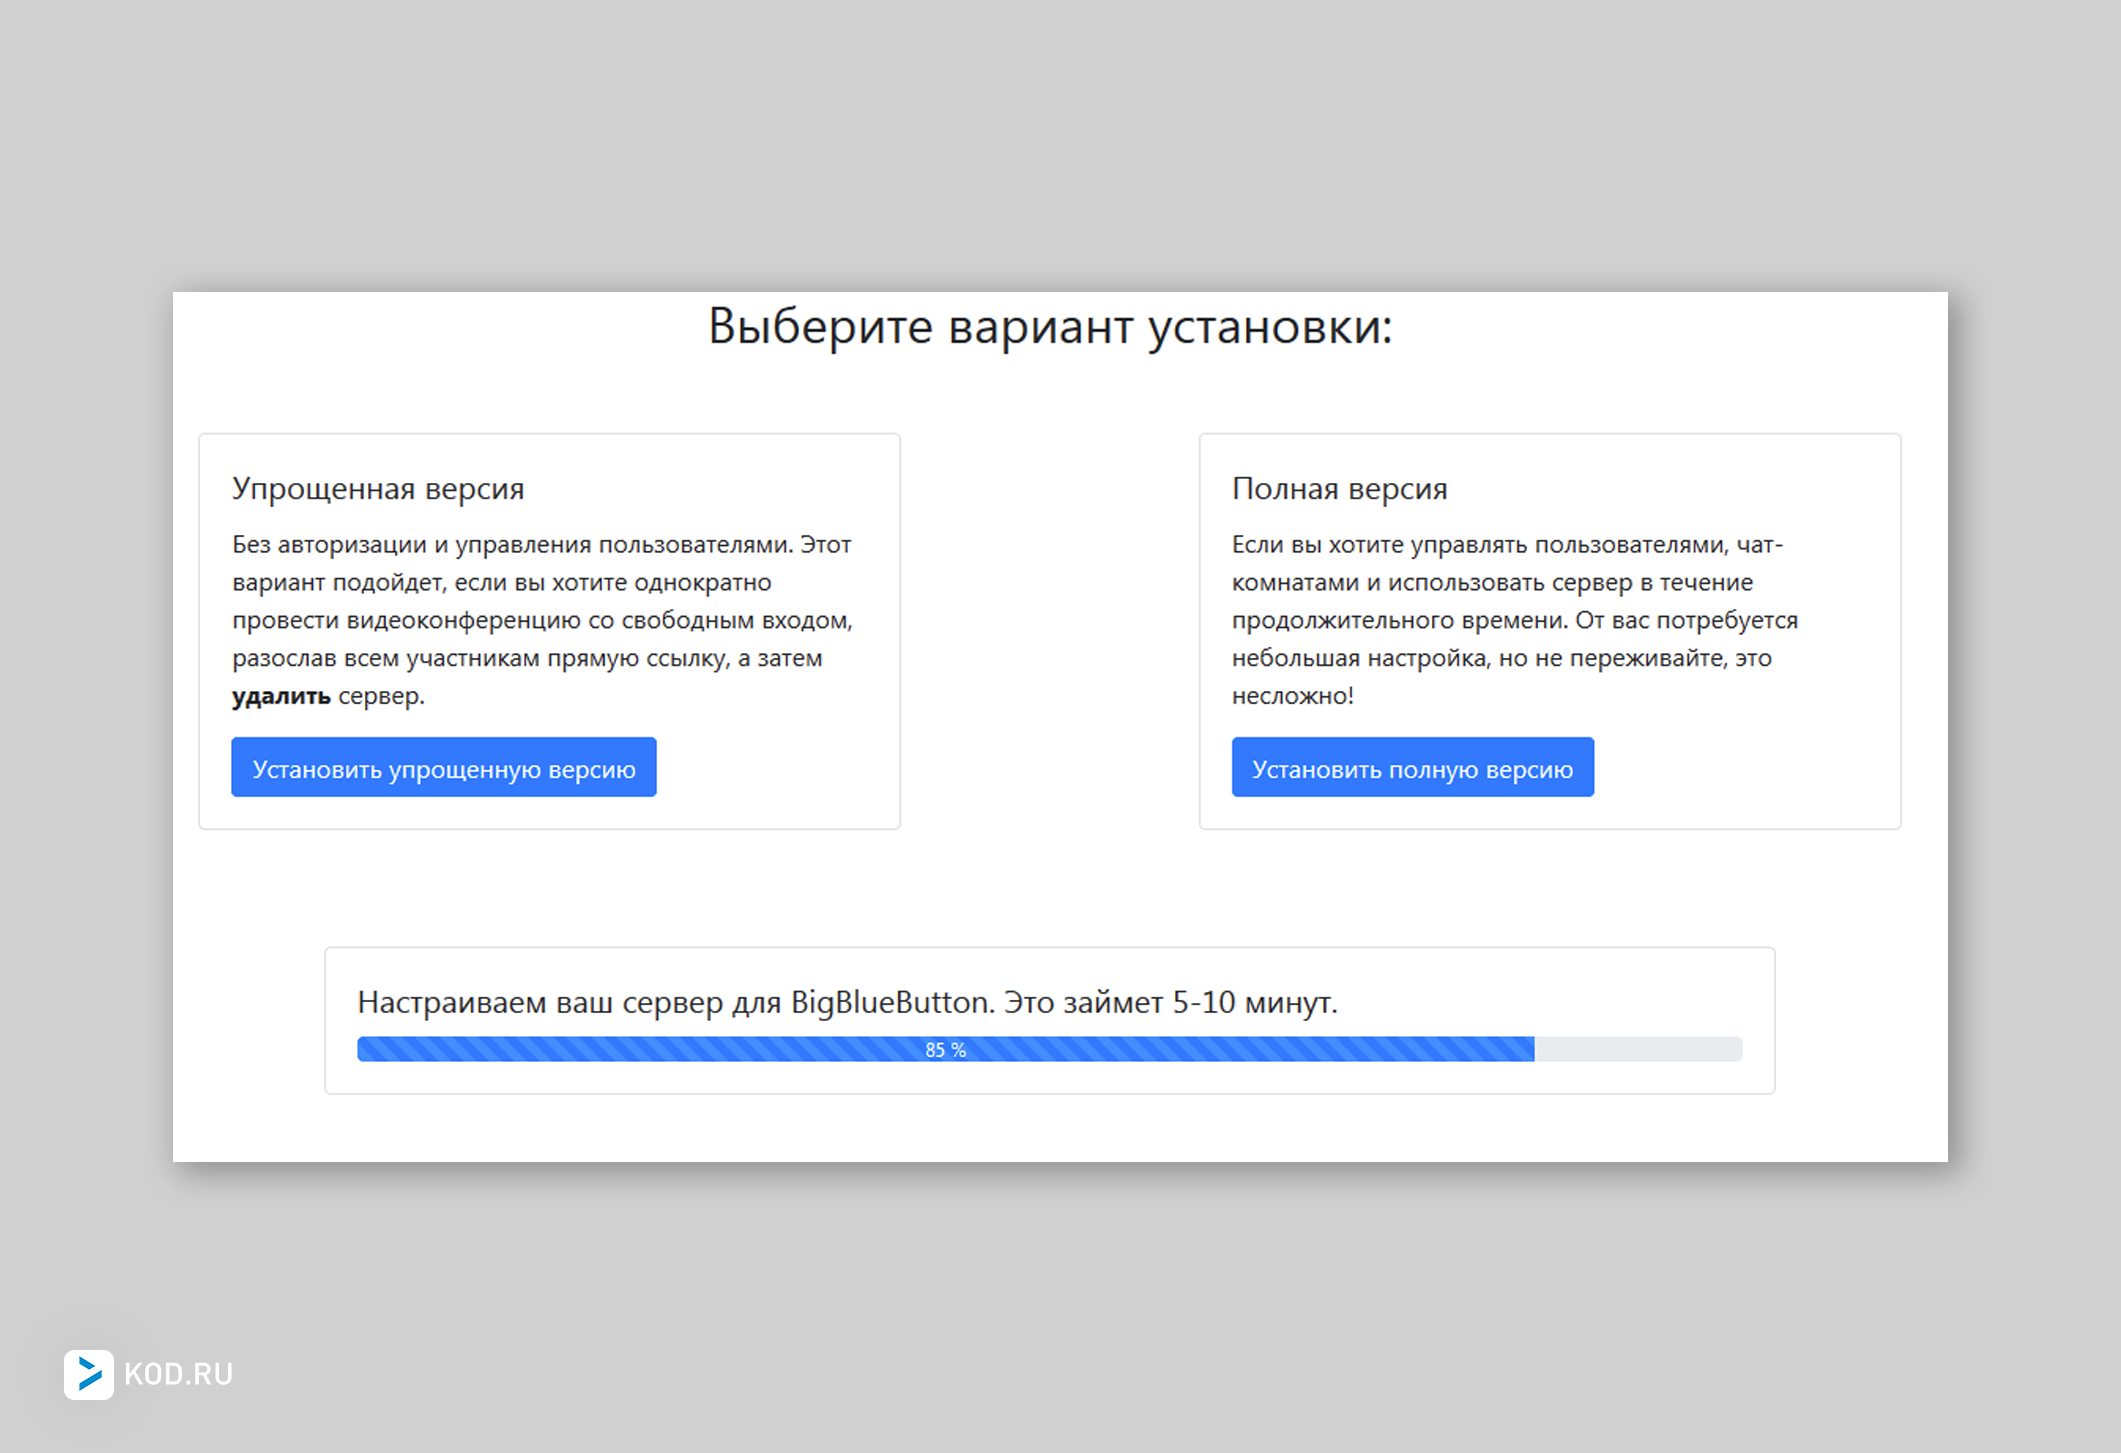Click the word 'продолжительного' in full version text

[1342, 620]
